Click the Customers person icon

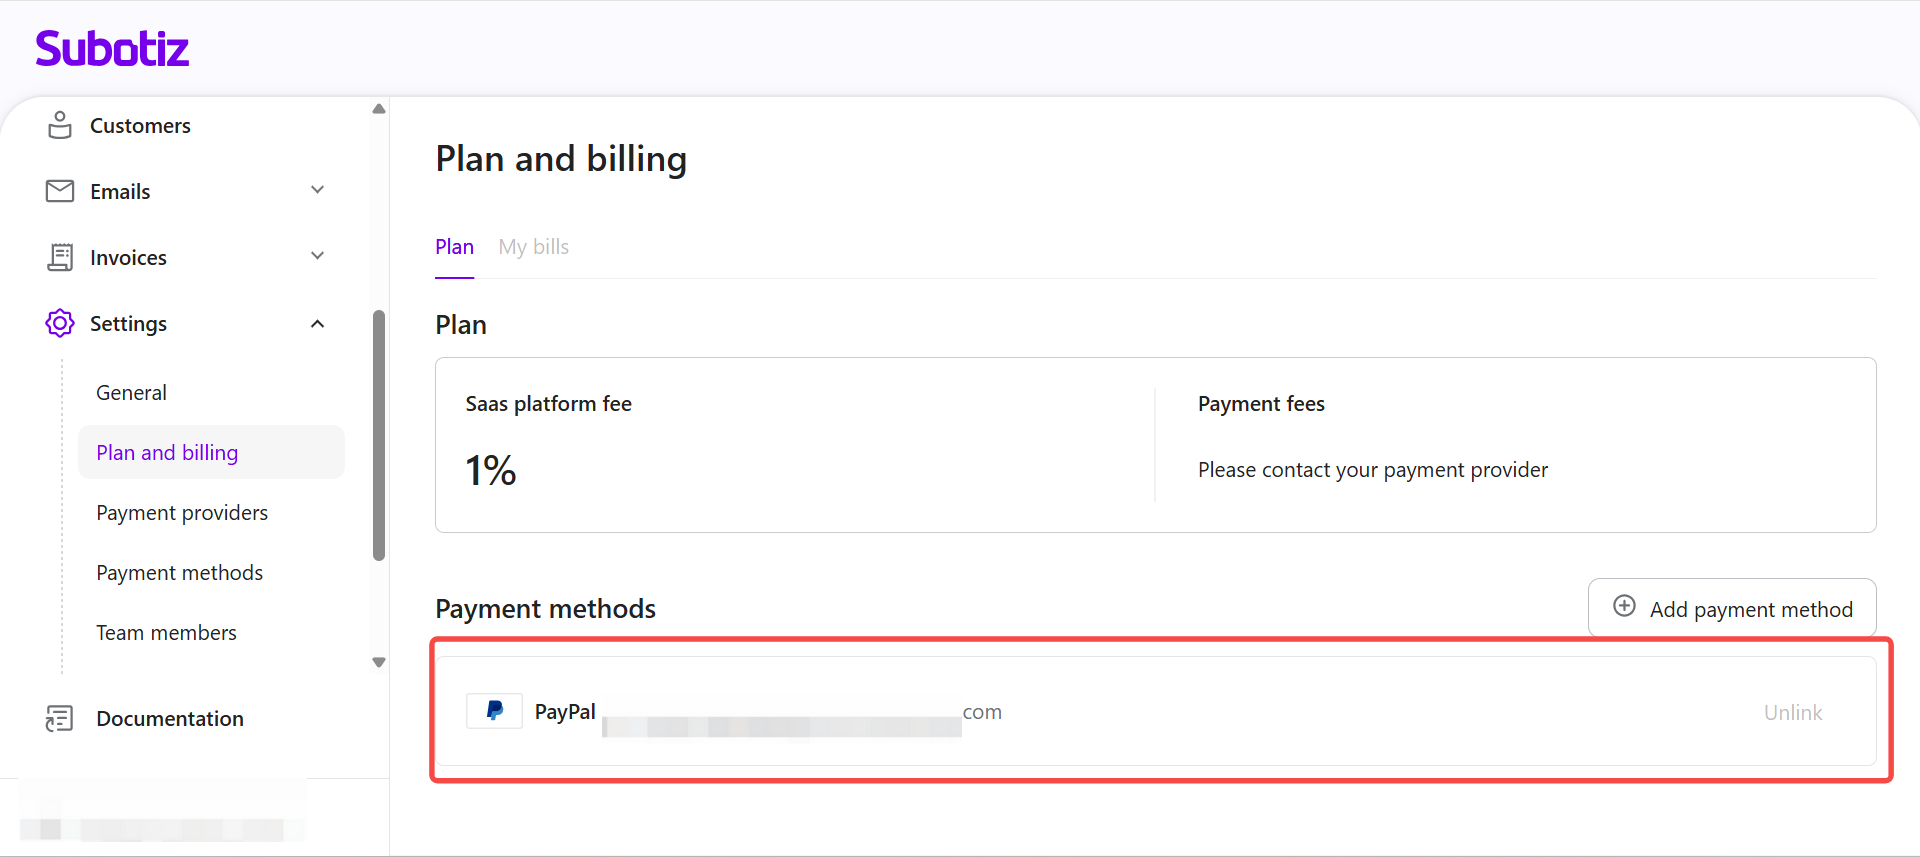point(60,125)
